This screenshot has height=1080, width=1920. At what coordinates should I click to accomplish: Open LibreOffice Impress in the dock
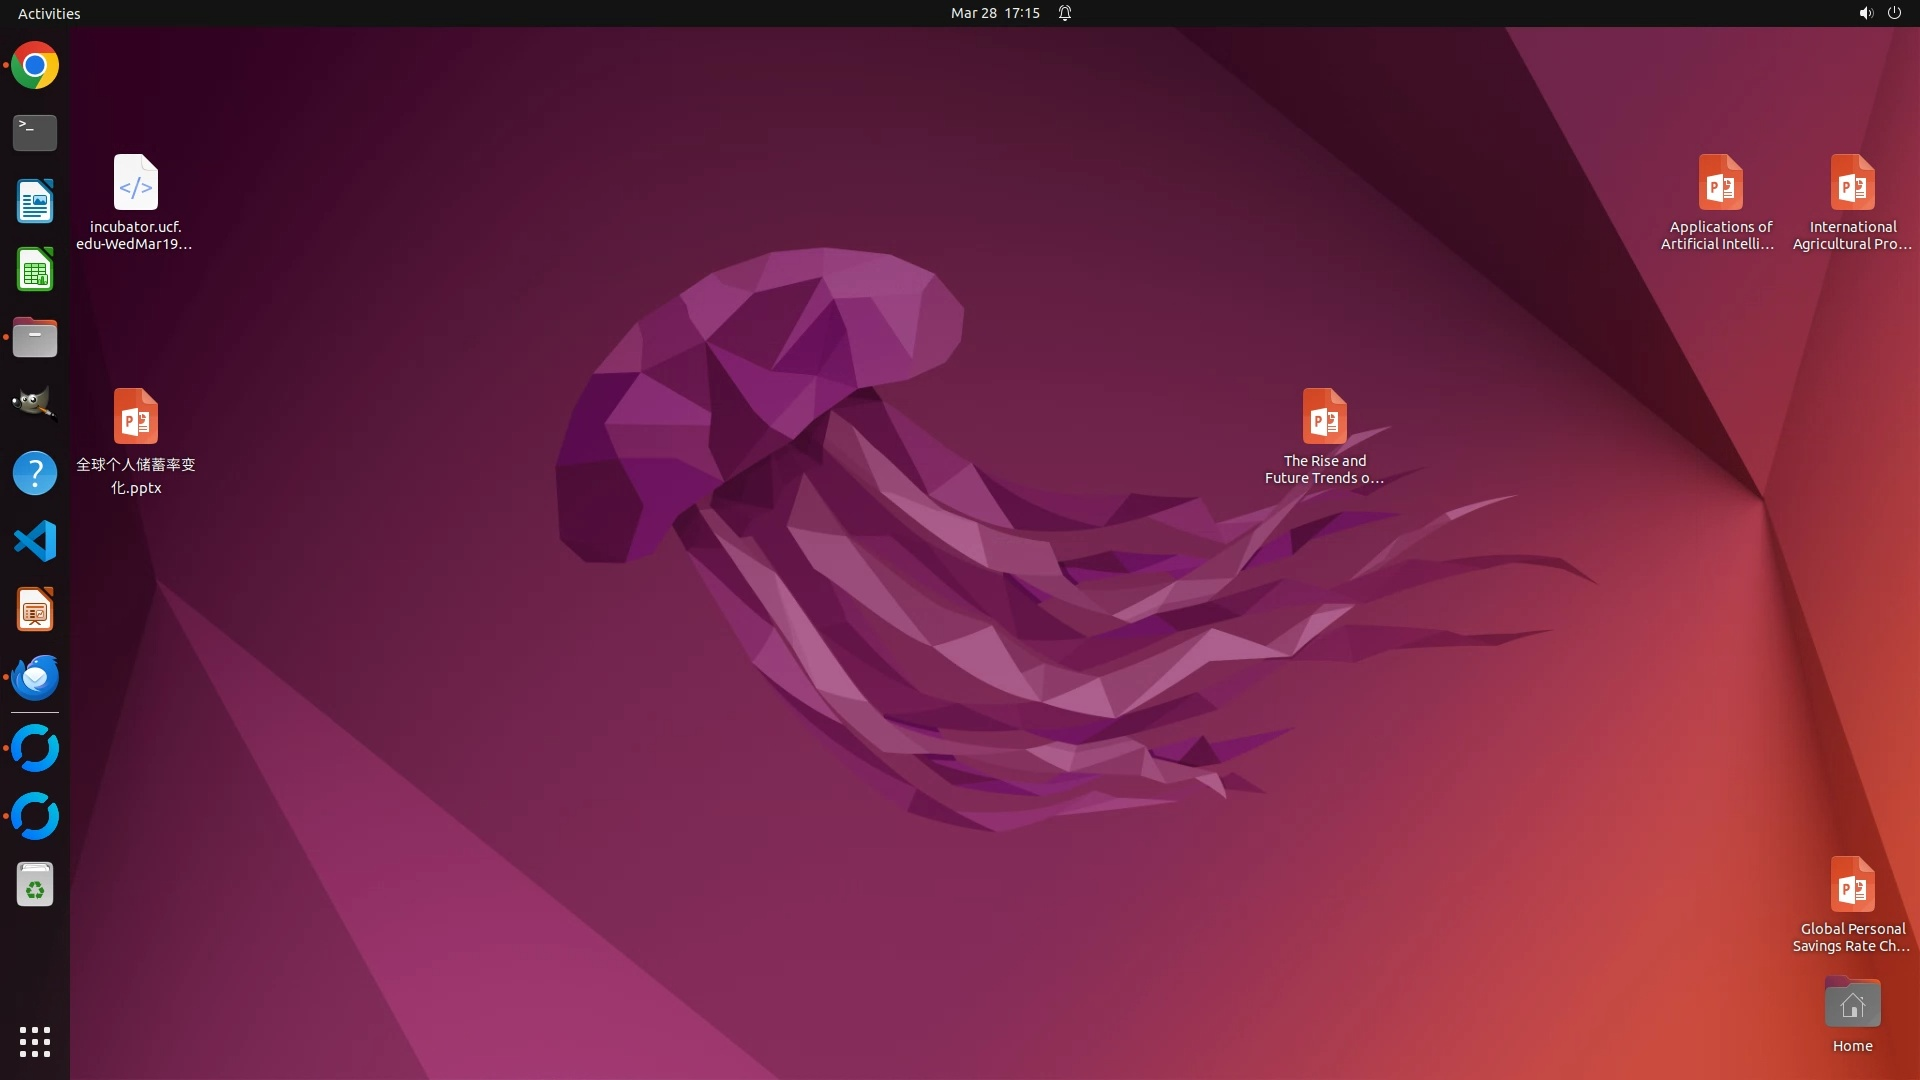35,609
